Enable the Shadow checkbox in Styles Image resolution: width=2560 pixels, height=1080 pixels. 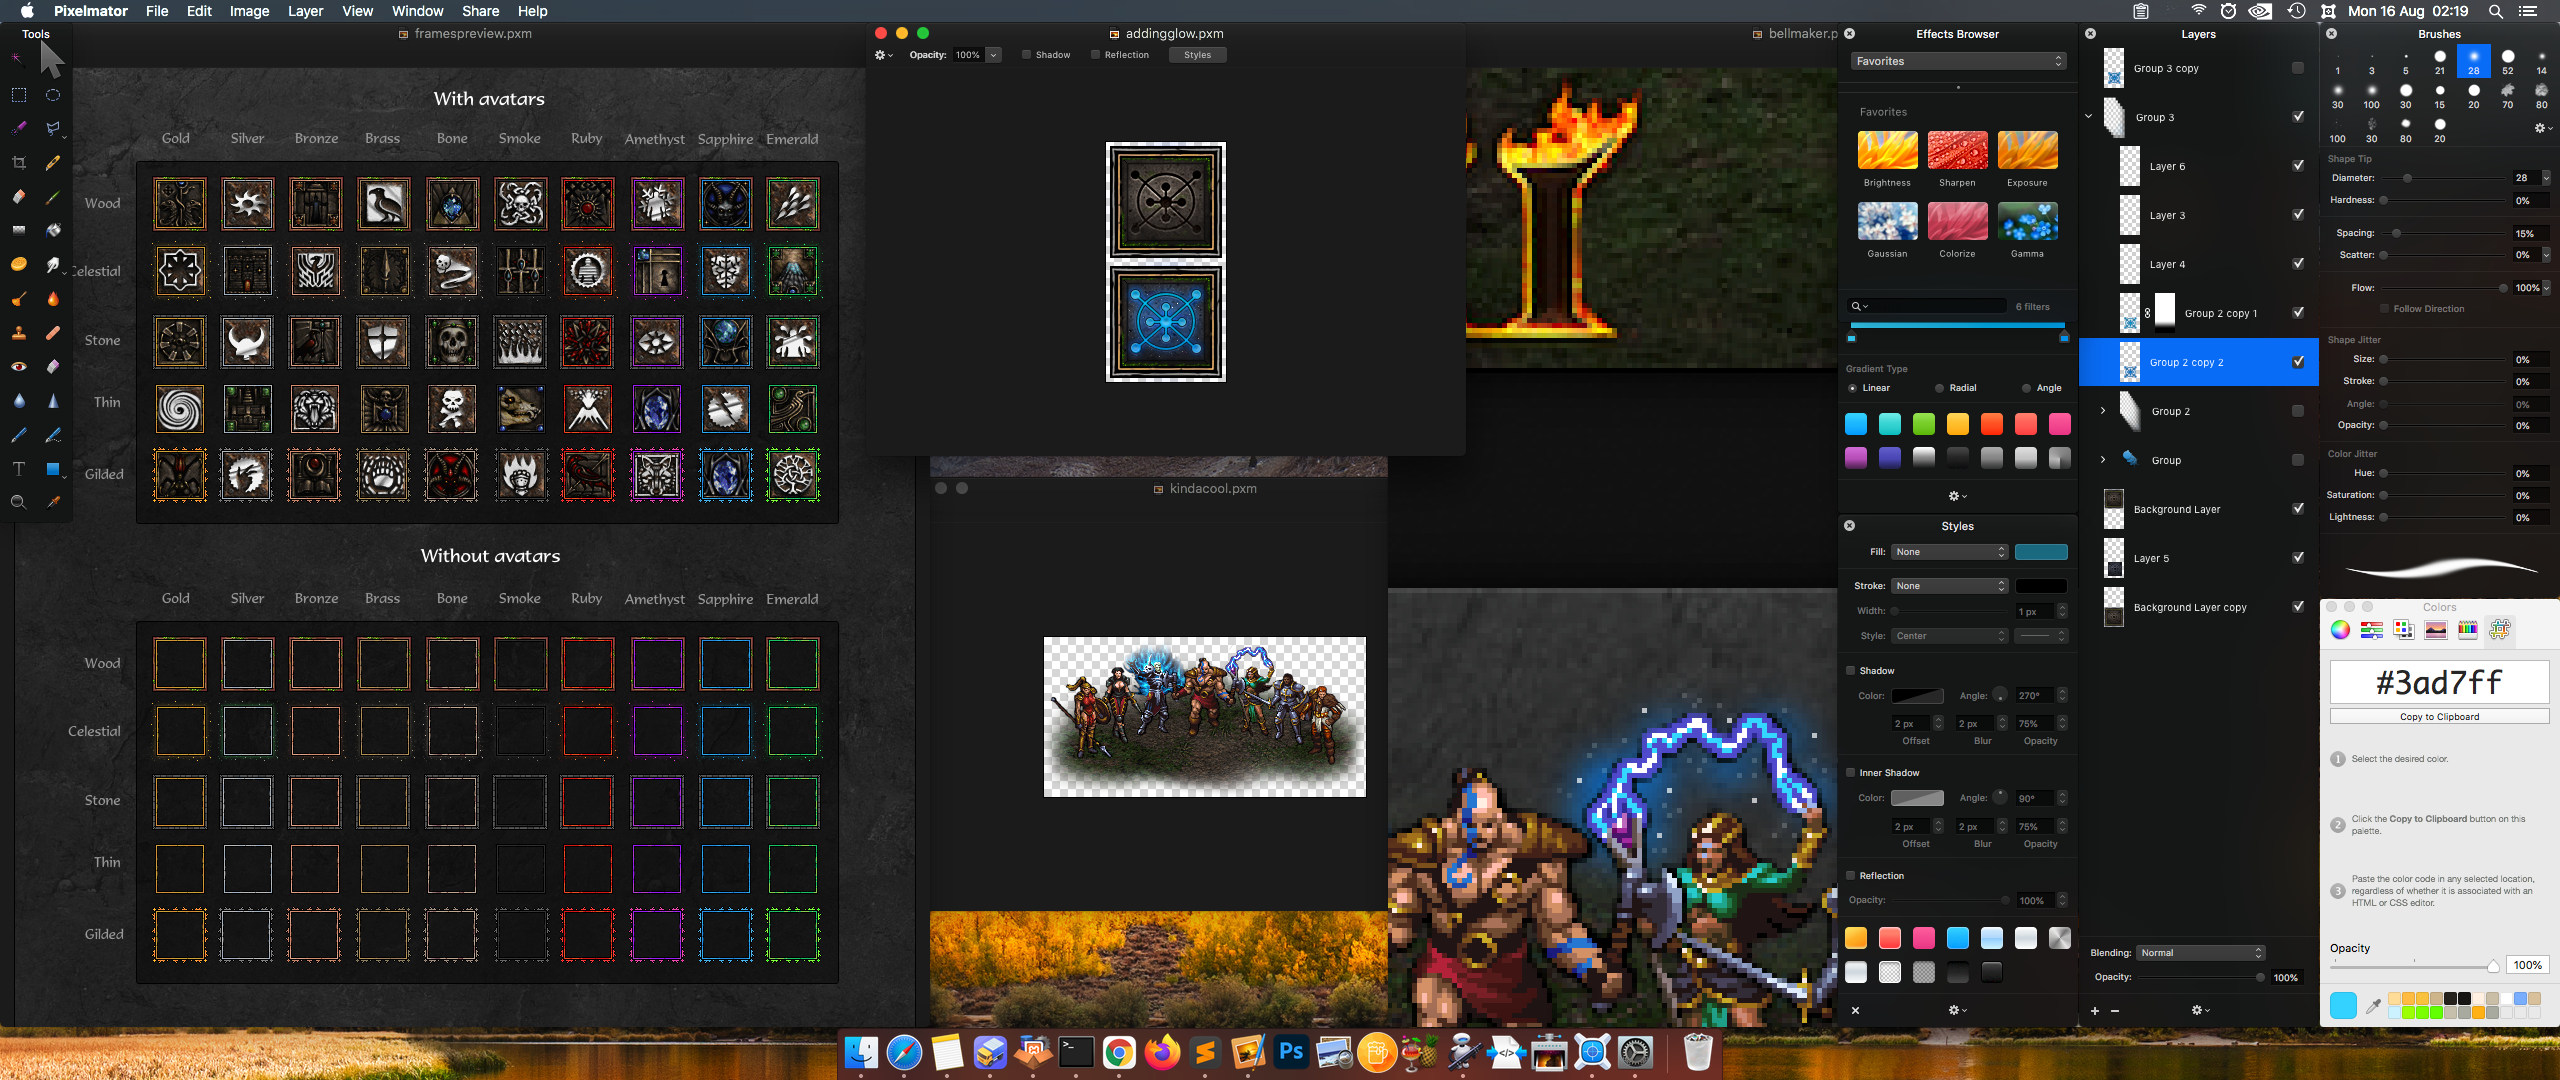coord(1851,671)
